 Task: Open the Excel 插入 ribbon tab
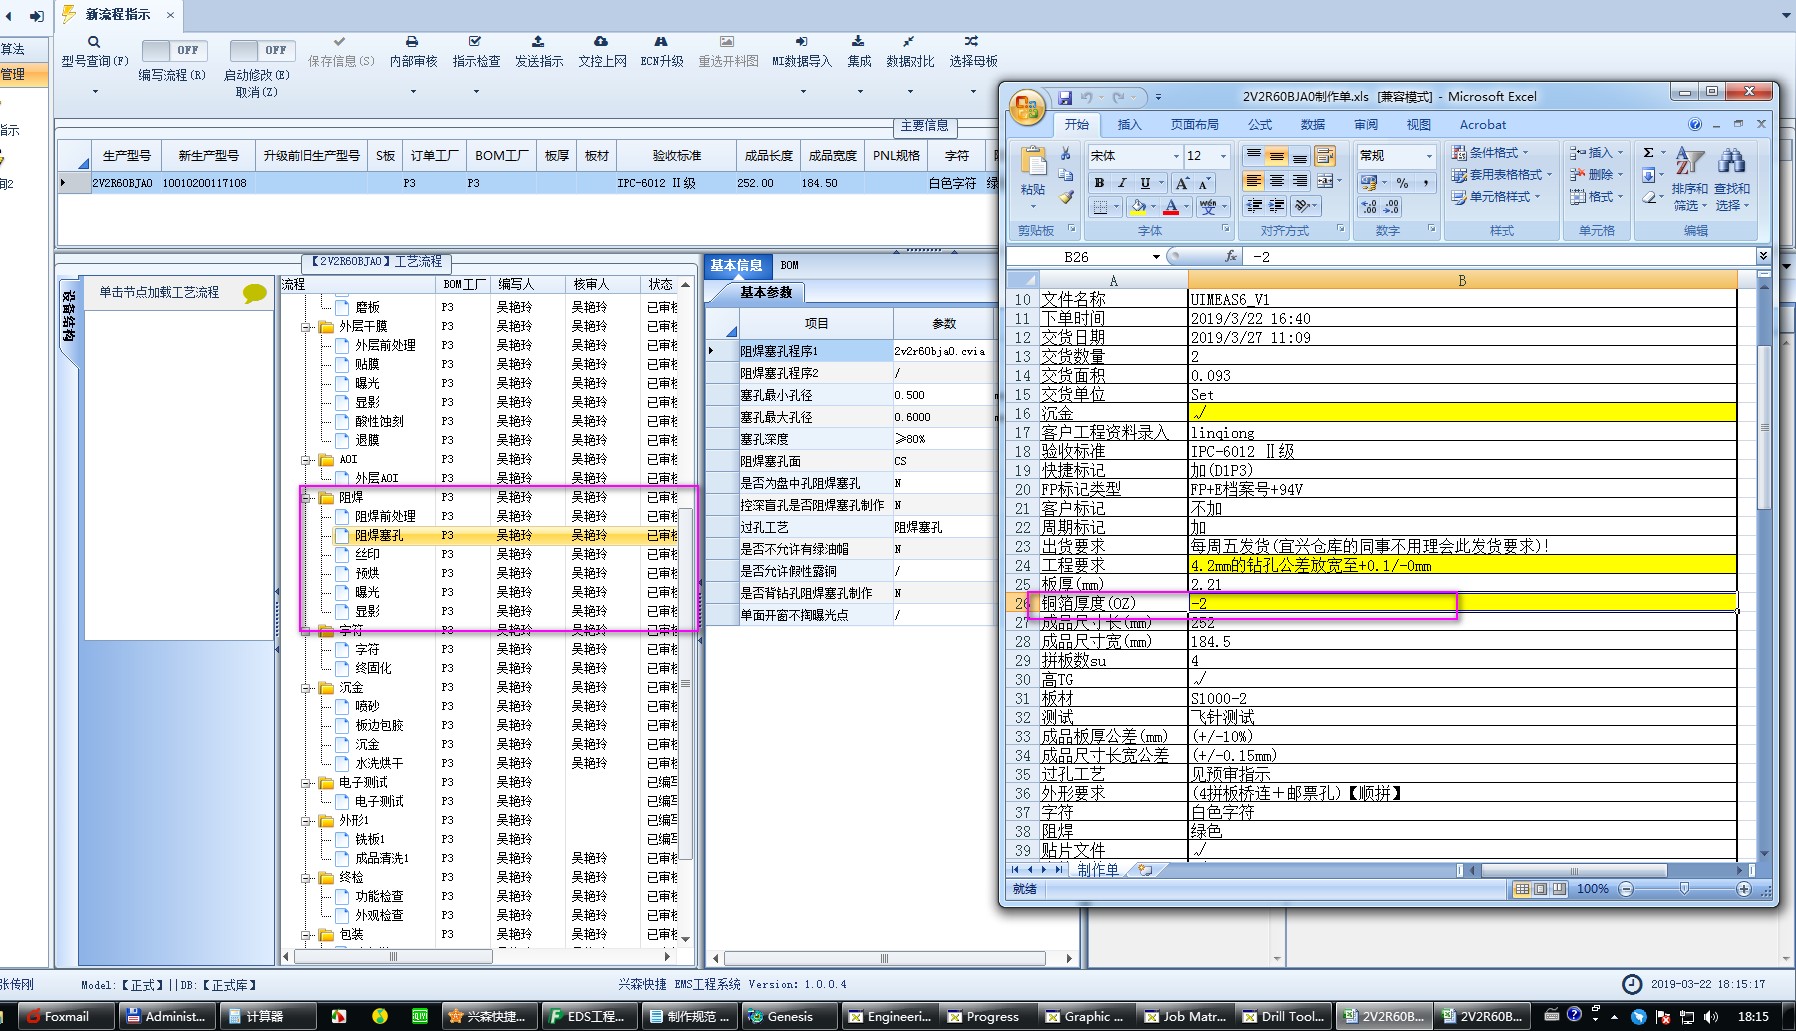pos(1129,125)
